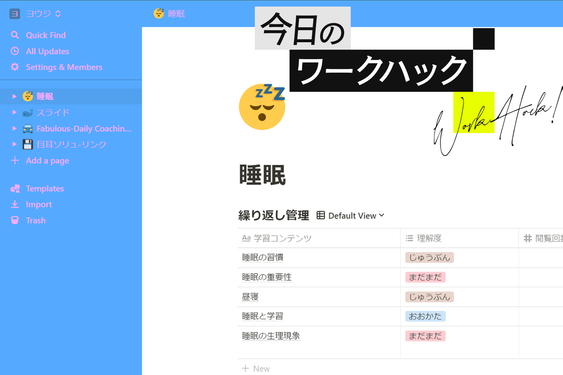Viewport: 563px width, 375px height.
Task: Click the workspace avatar icon beside ヨウジ
Action: tap(14, 14)
